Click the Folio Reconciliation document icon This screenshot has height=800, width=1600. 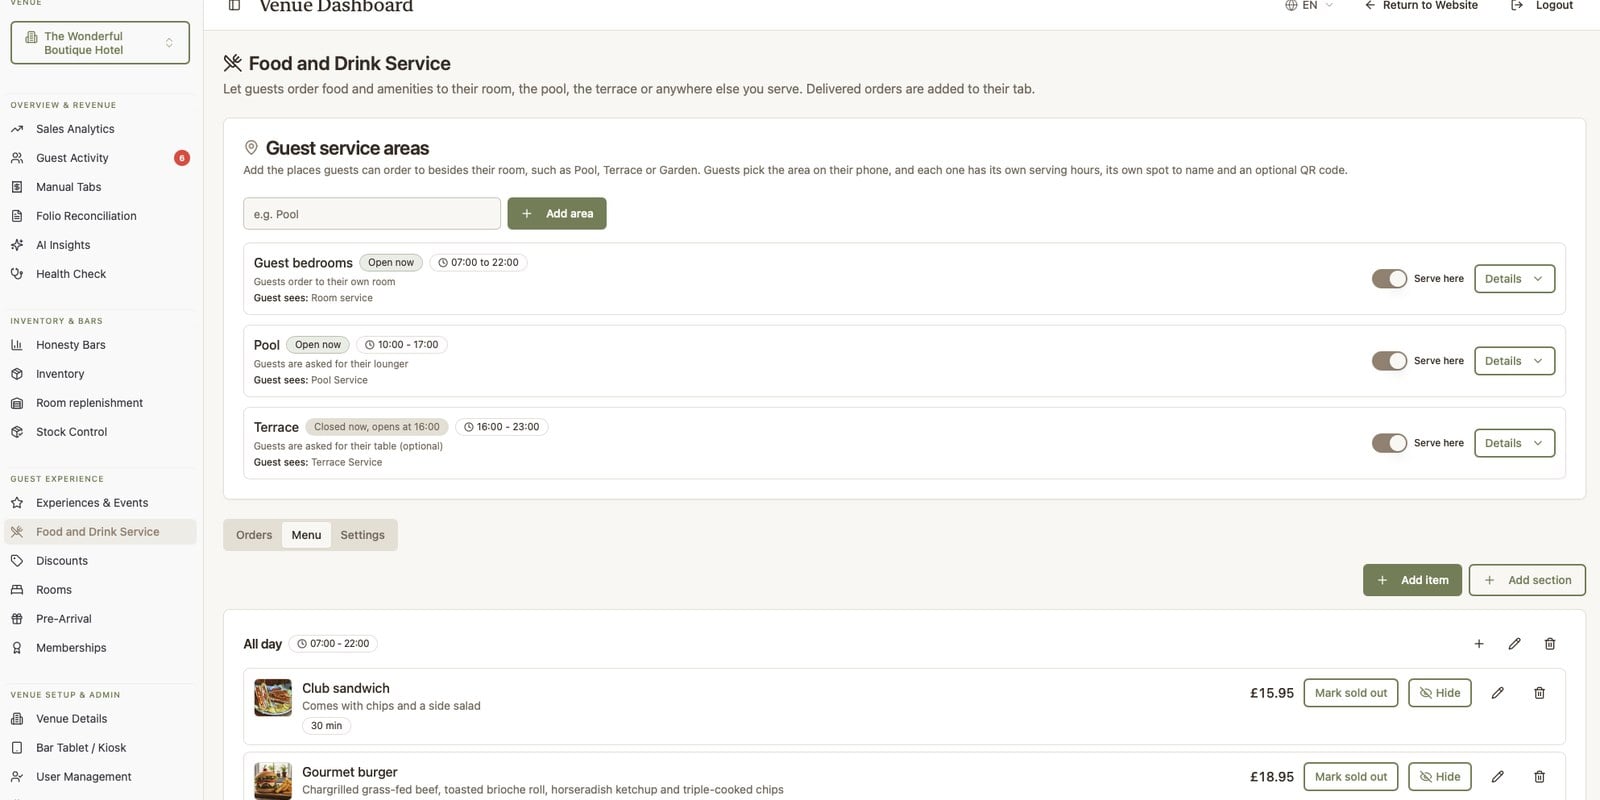(x=17, y=216)
